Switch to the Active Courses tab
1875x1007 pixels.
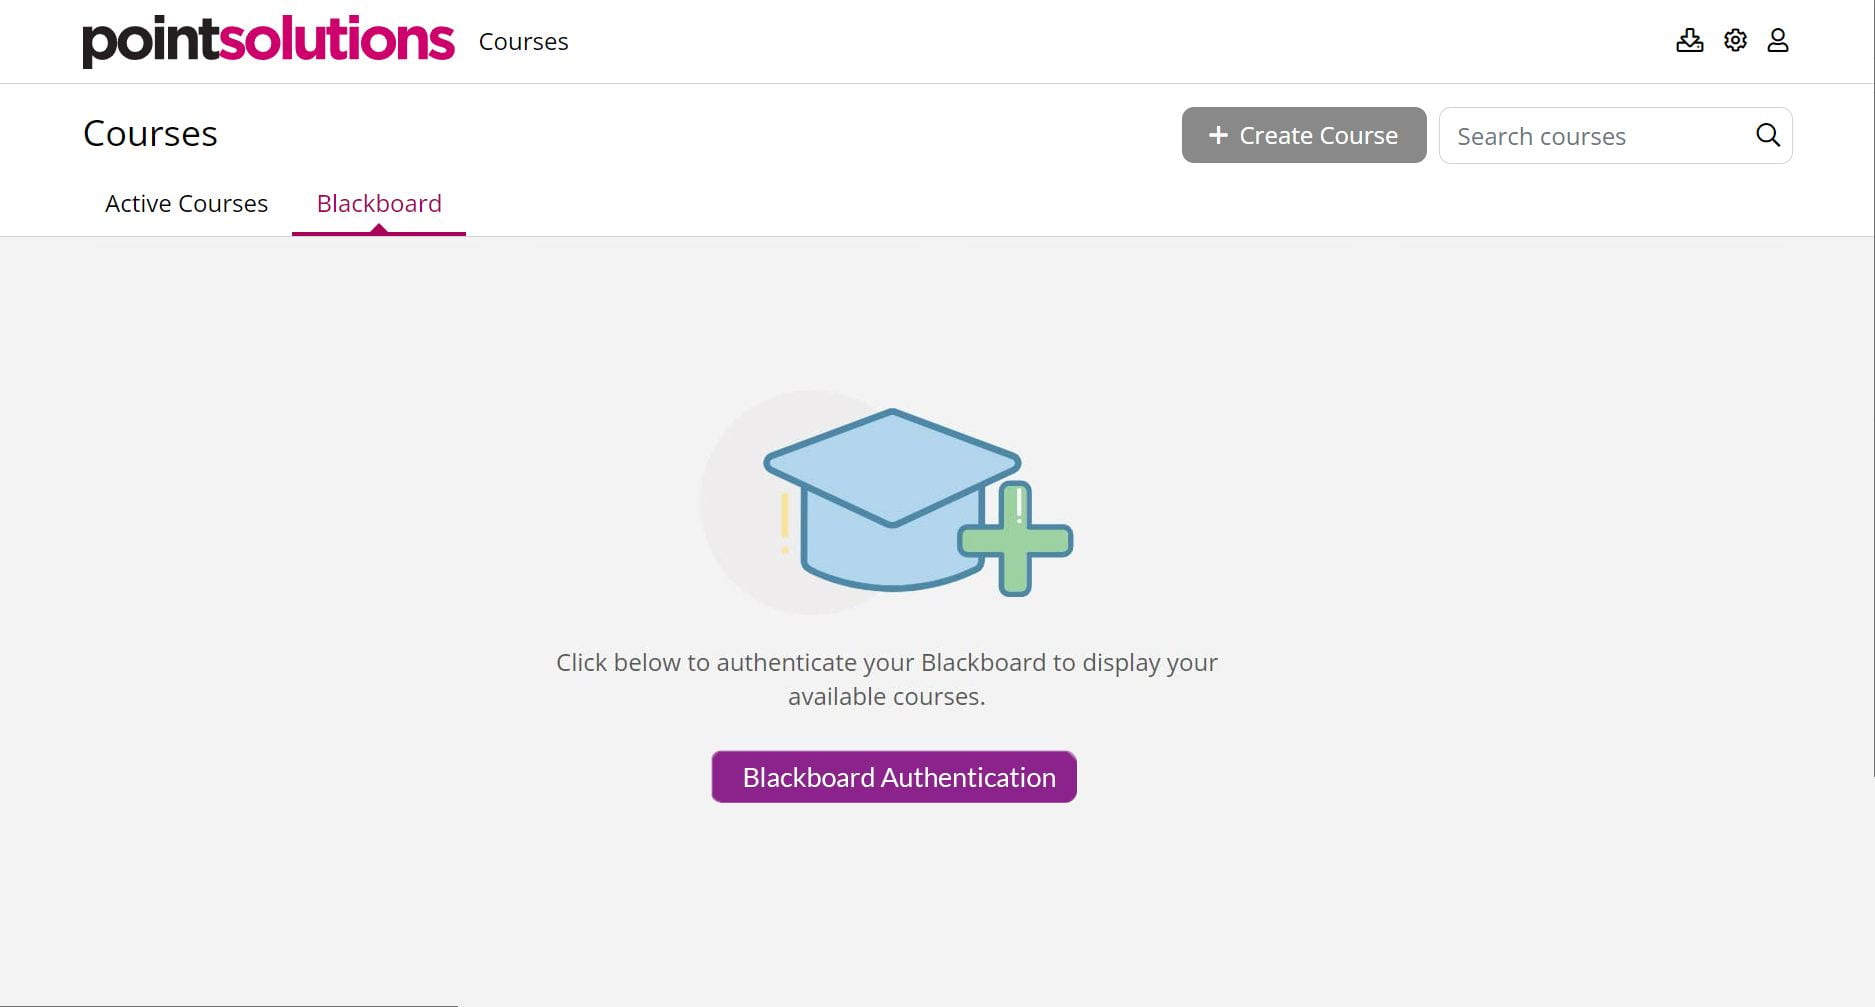click(x=186, y=203)
